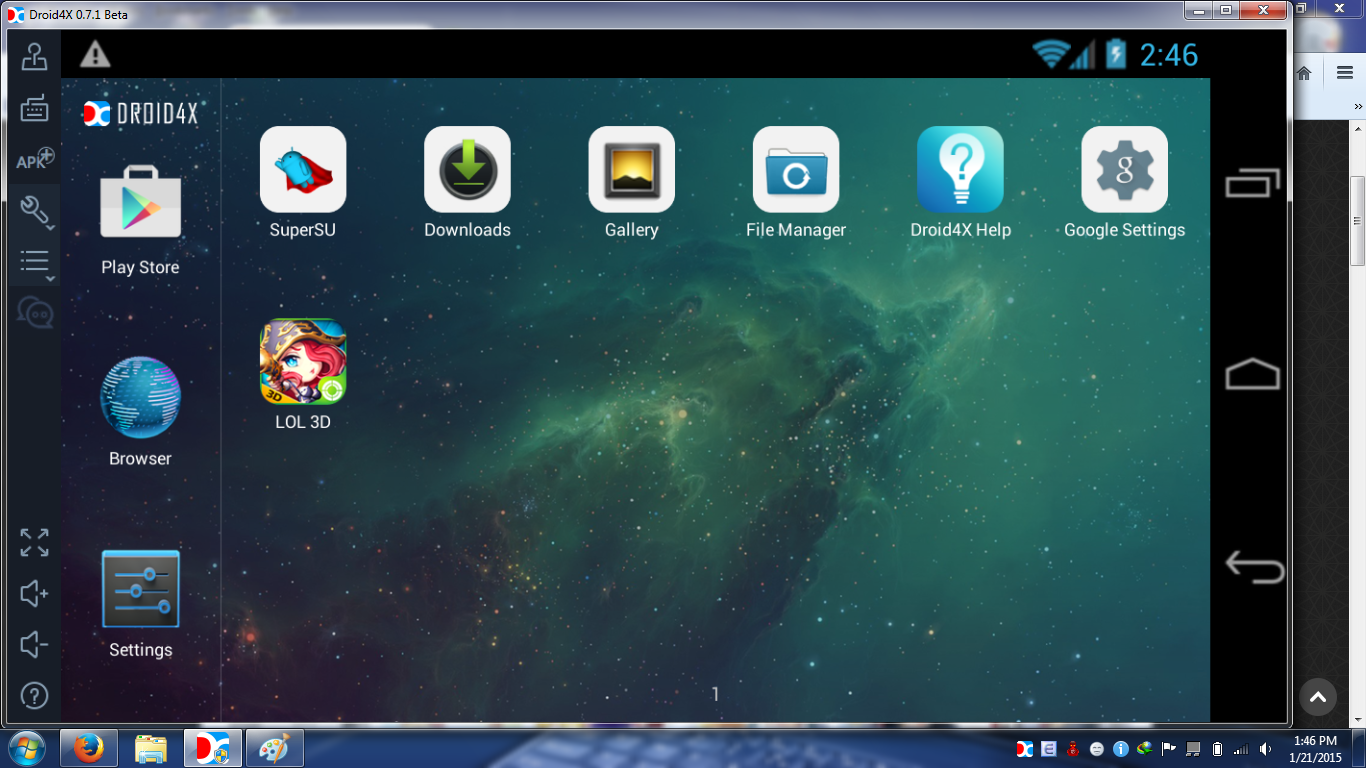Click the Droid4X taskbar button
Viewport: 1366px width, 768px height.
pyautogui.click(x=212, y=748)
